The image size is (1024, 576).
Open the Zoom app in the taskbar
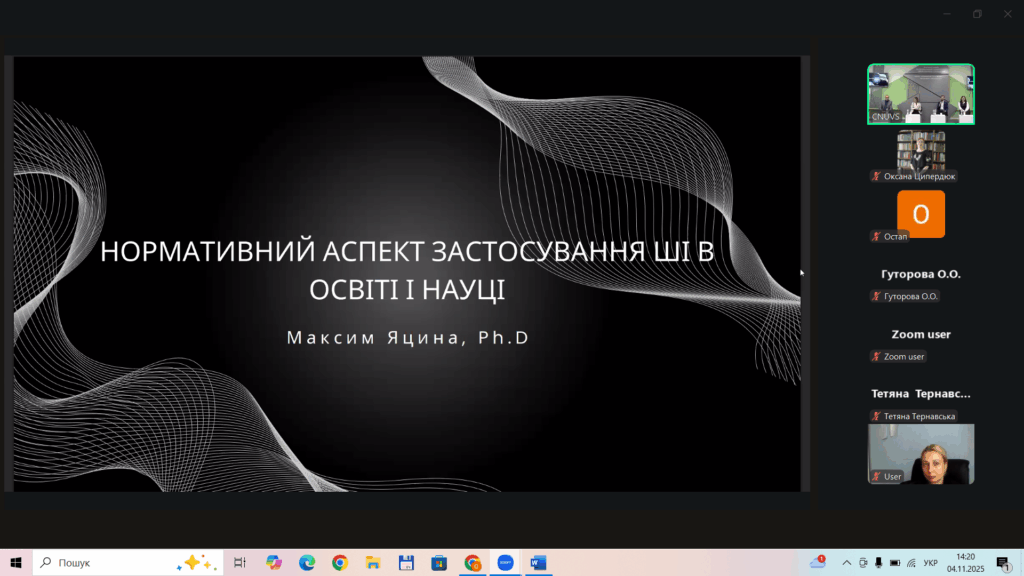[x=505, y=562]
